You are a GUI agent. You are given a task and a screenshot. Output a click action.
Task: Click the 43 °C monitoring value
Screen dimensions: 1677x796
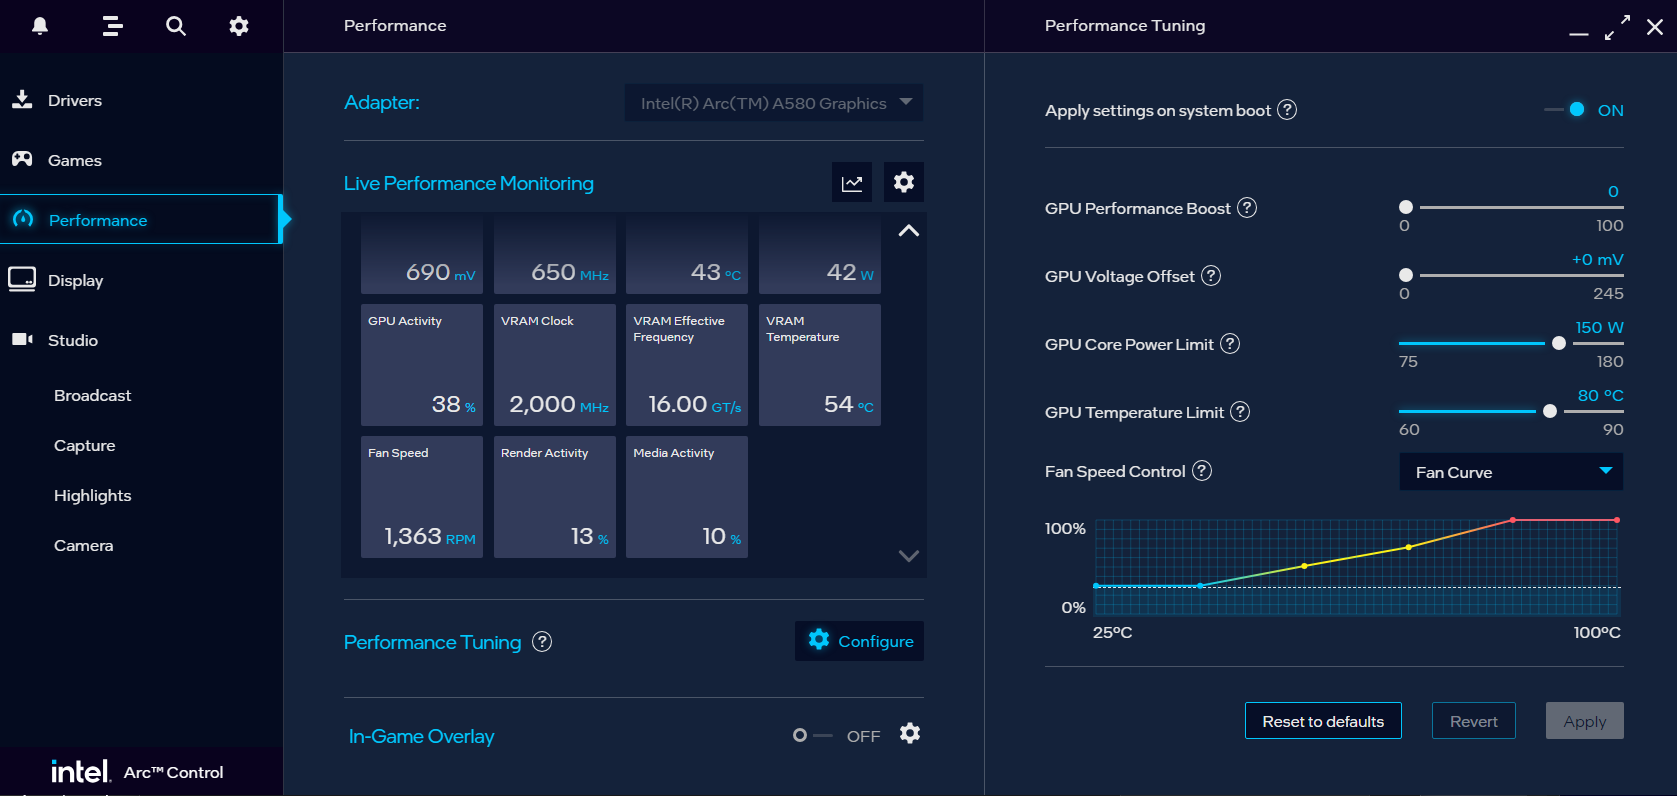(716, 272)
